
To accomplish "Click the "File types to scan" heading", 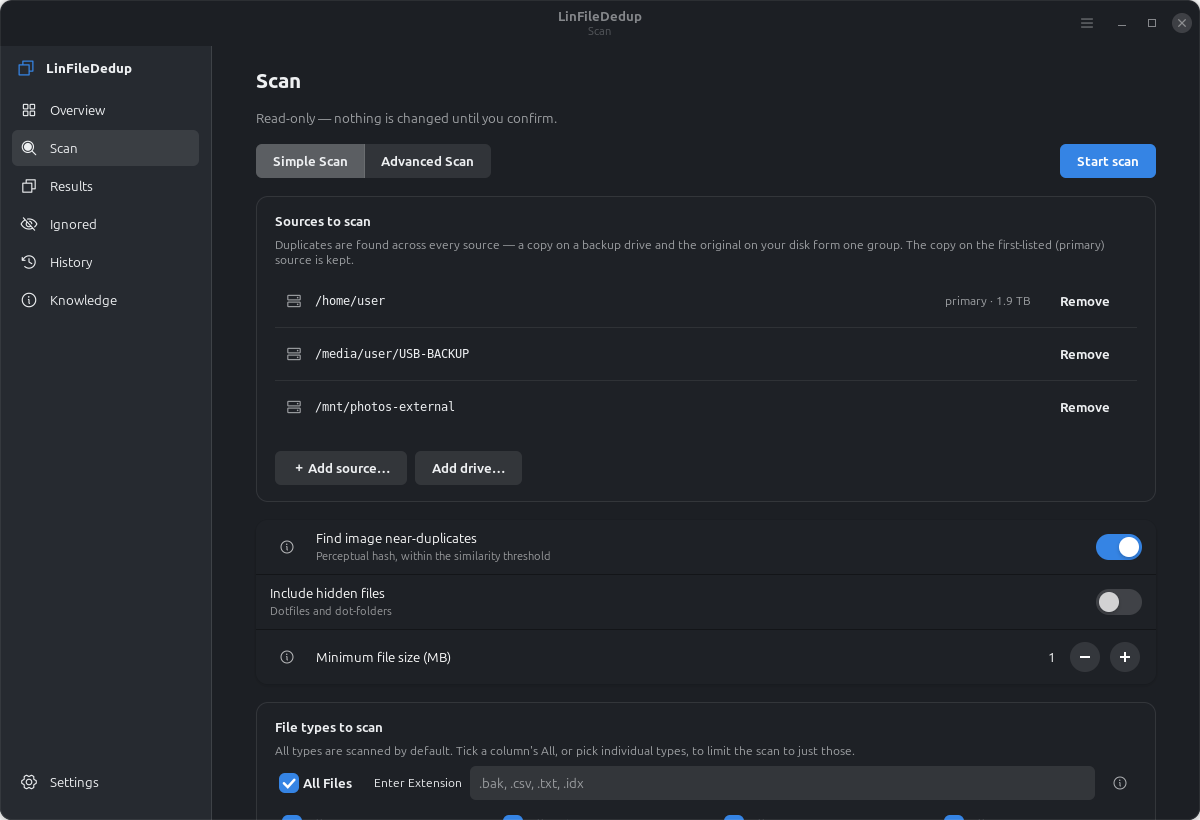I will tap(329, 727).
